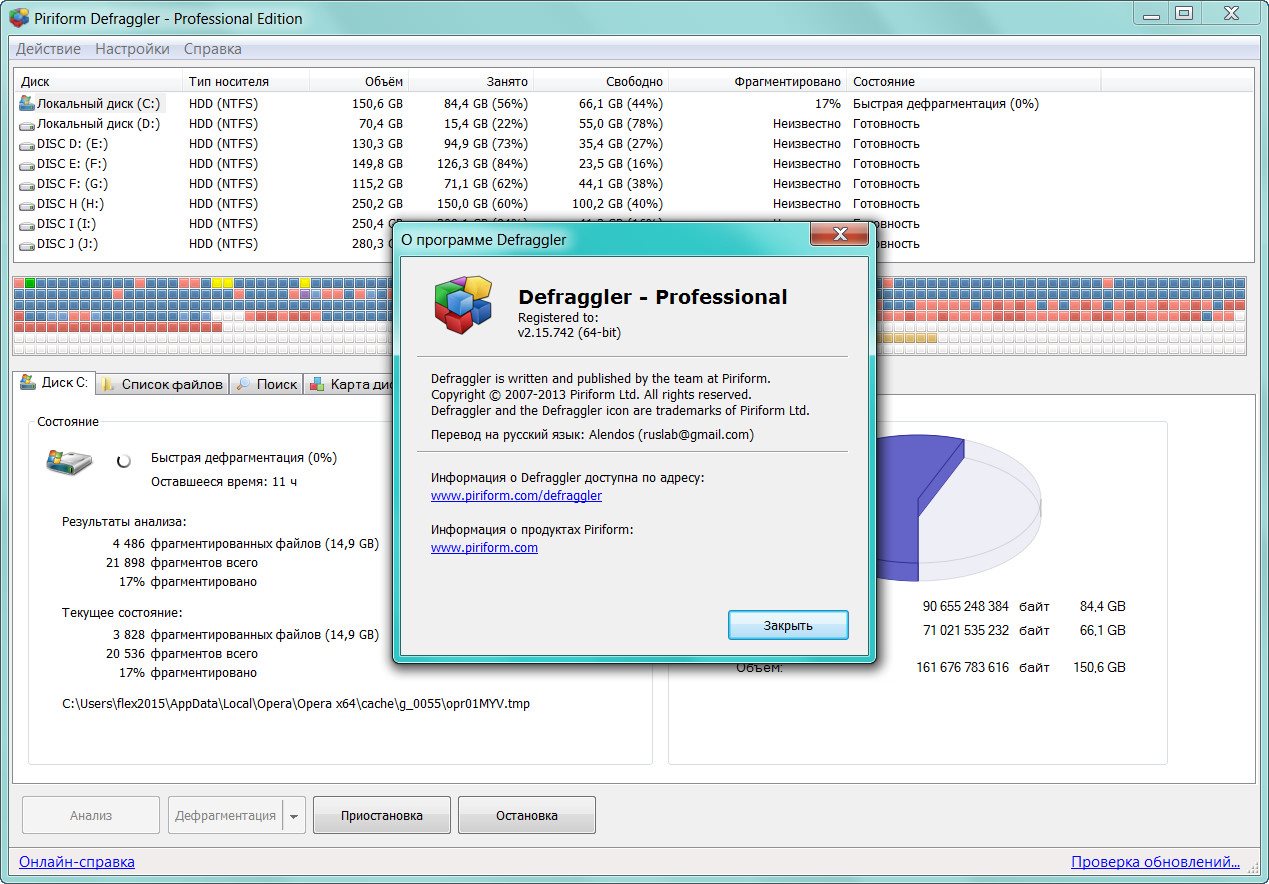Click the spinning progress indicator near Быстрая дефрагментация
Viewport: 1269px width, 884px height.
click(x=124, y=461)
